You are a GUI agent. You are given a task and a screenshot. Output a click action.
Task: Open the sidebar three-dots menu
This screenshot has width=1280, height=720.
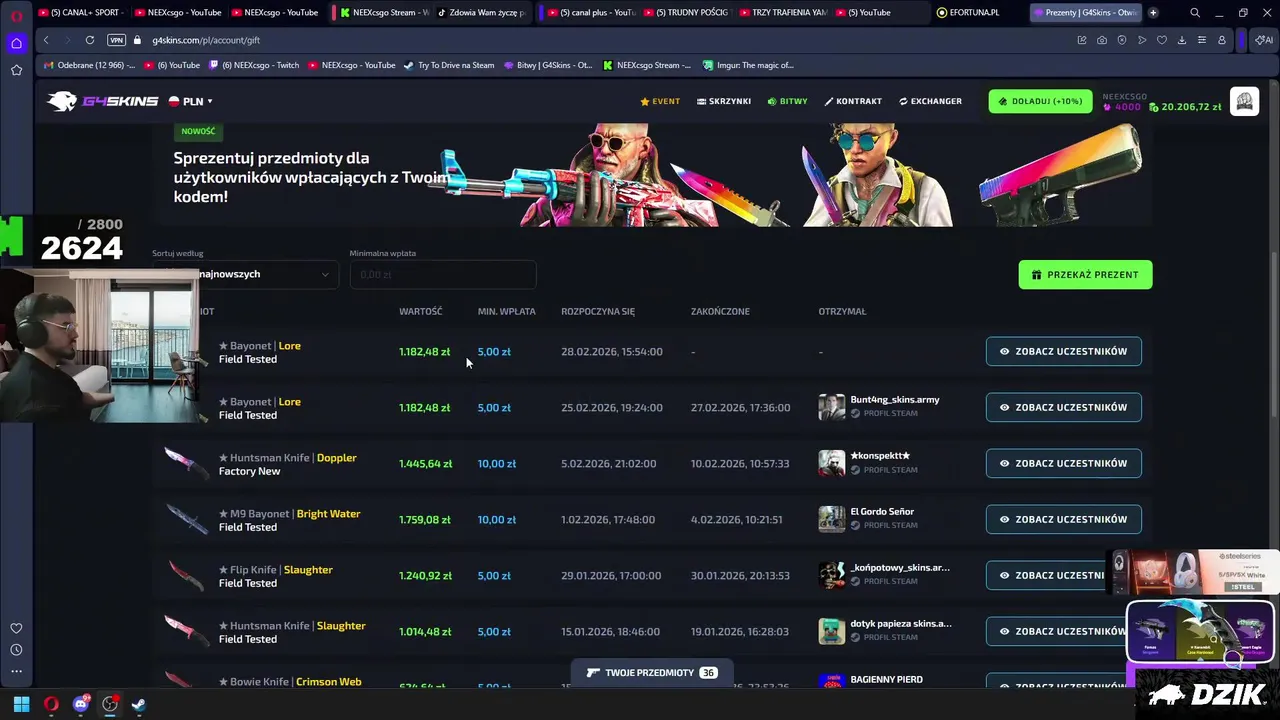(x=16, y=671)
